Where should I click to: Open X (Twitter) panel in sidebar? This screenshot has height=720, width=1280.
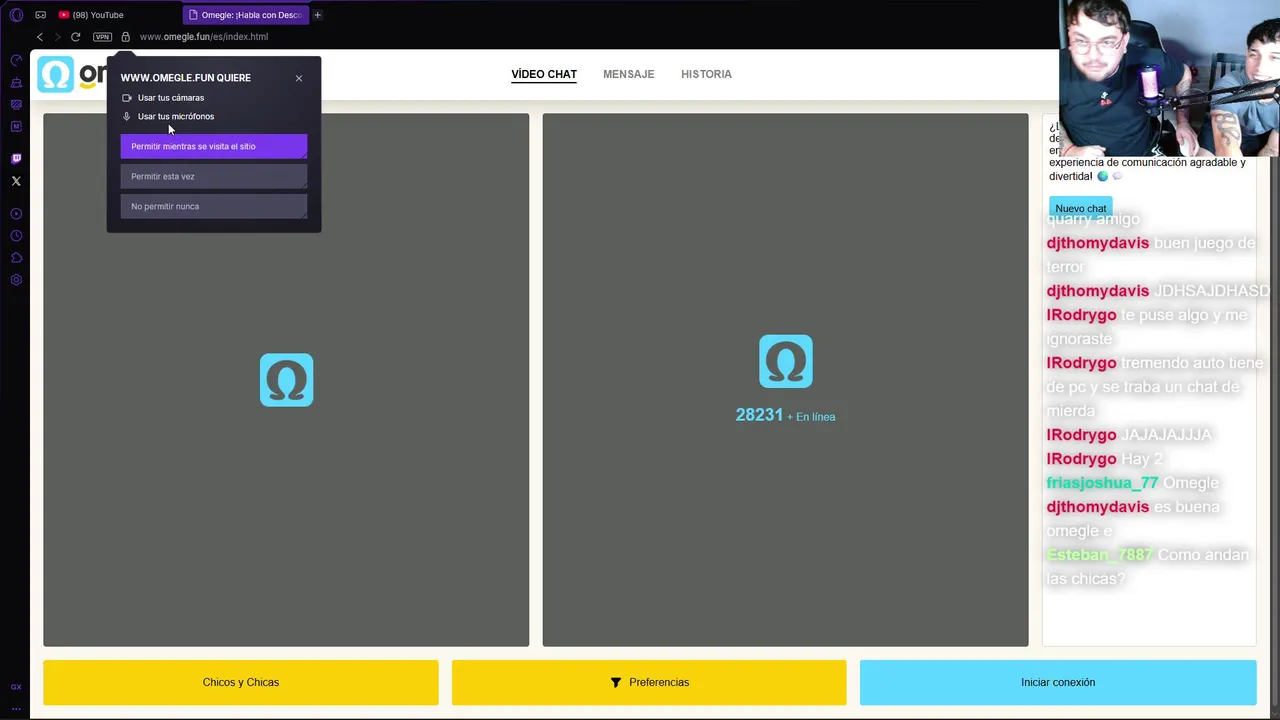point(16,181)
